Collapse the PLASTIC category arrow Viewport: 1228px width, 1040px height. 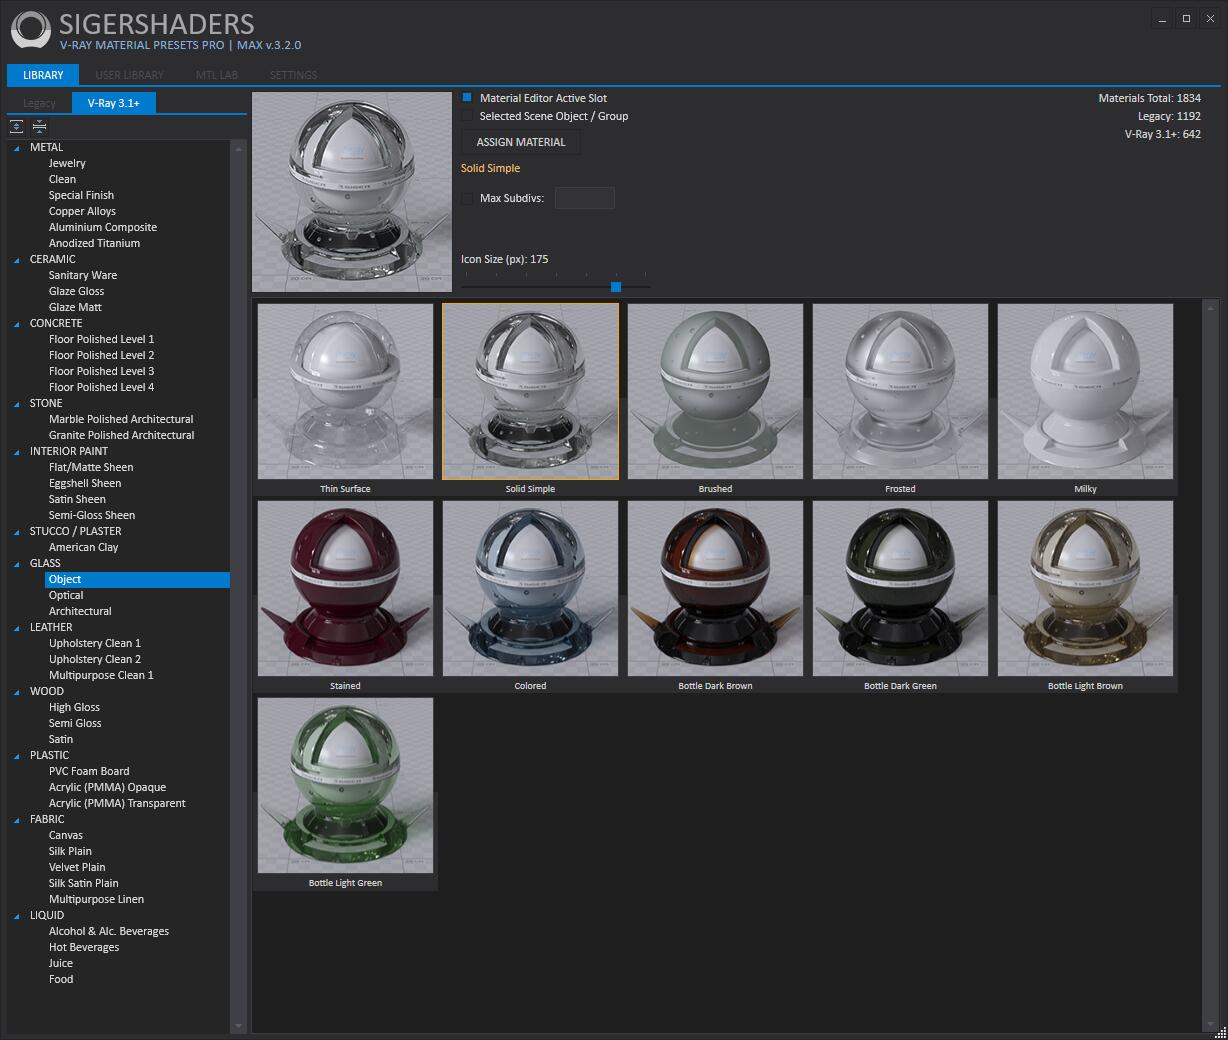pyautogui.click(x=17, y=756)
